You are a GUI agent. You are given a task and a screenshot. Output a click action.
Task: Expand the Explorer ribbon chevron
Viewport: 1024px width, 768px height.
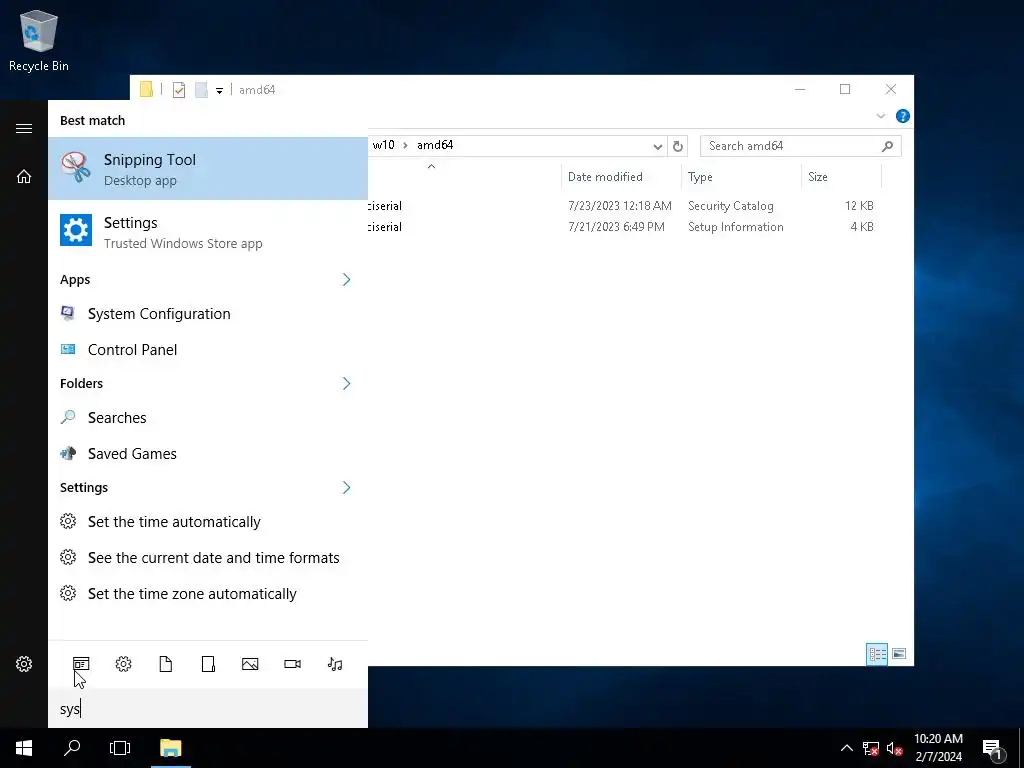(880, 116)
